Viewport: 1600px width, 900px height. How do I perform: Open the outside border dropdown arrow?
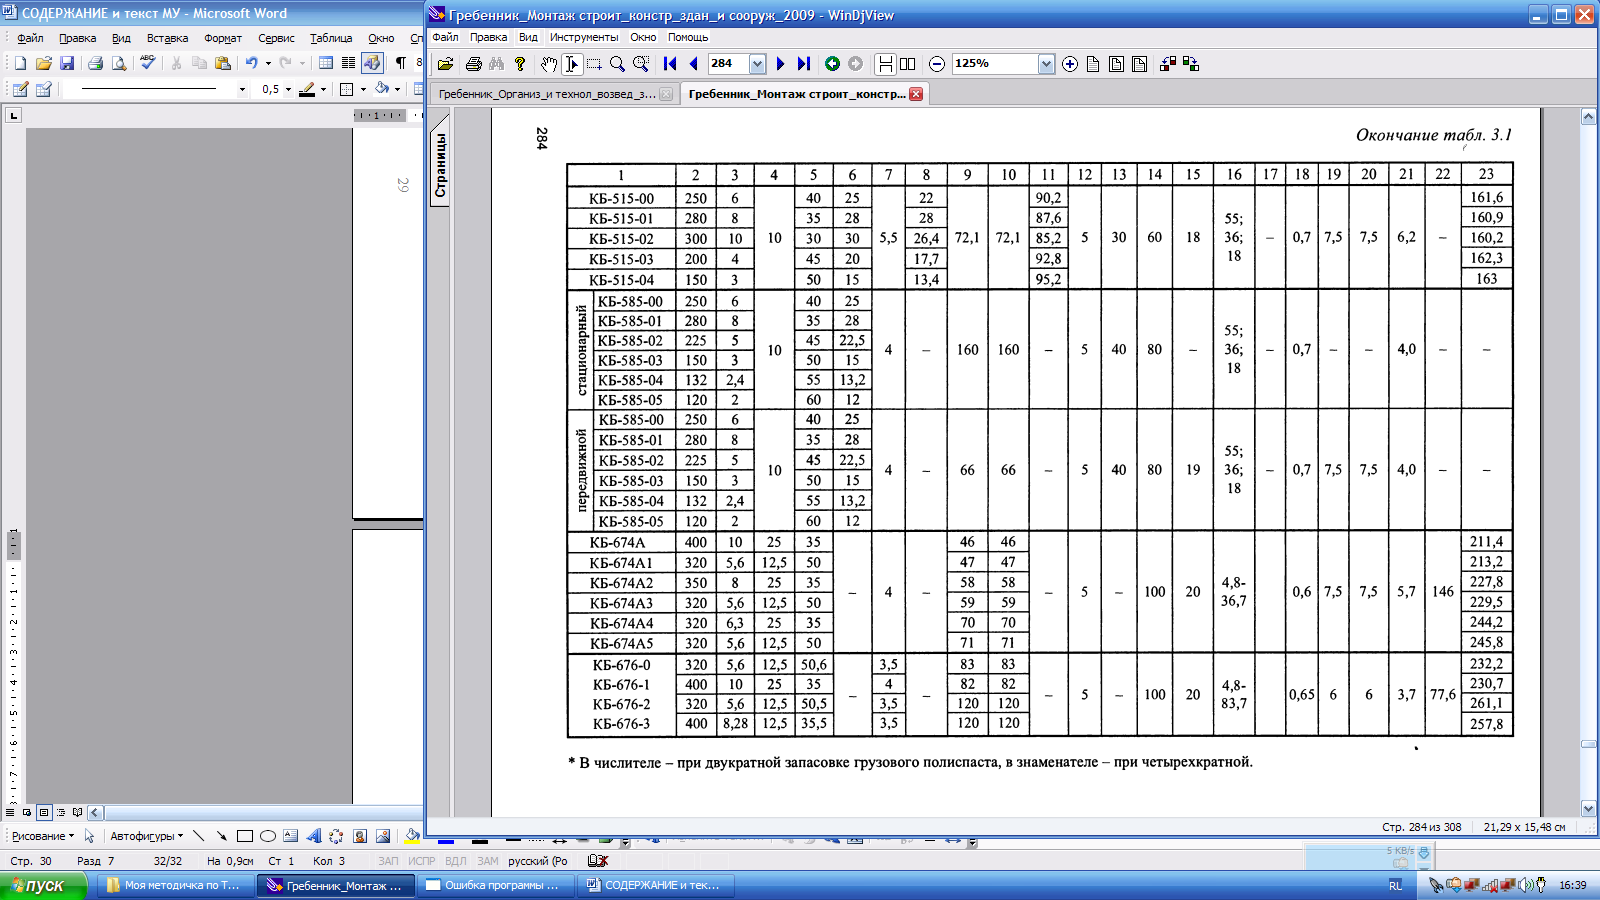click(363, 90)
